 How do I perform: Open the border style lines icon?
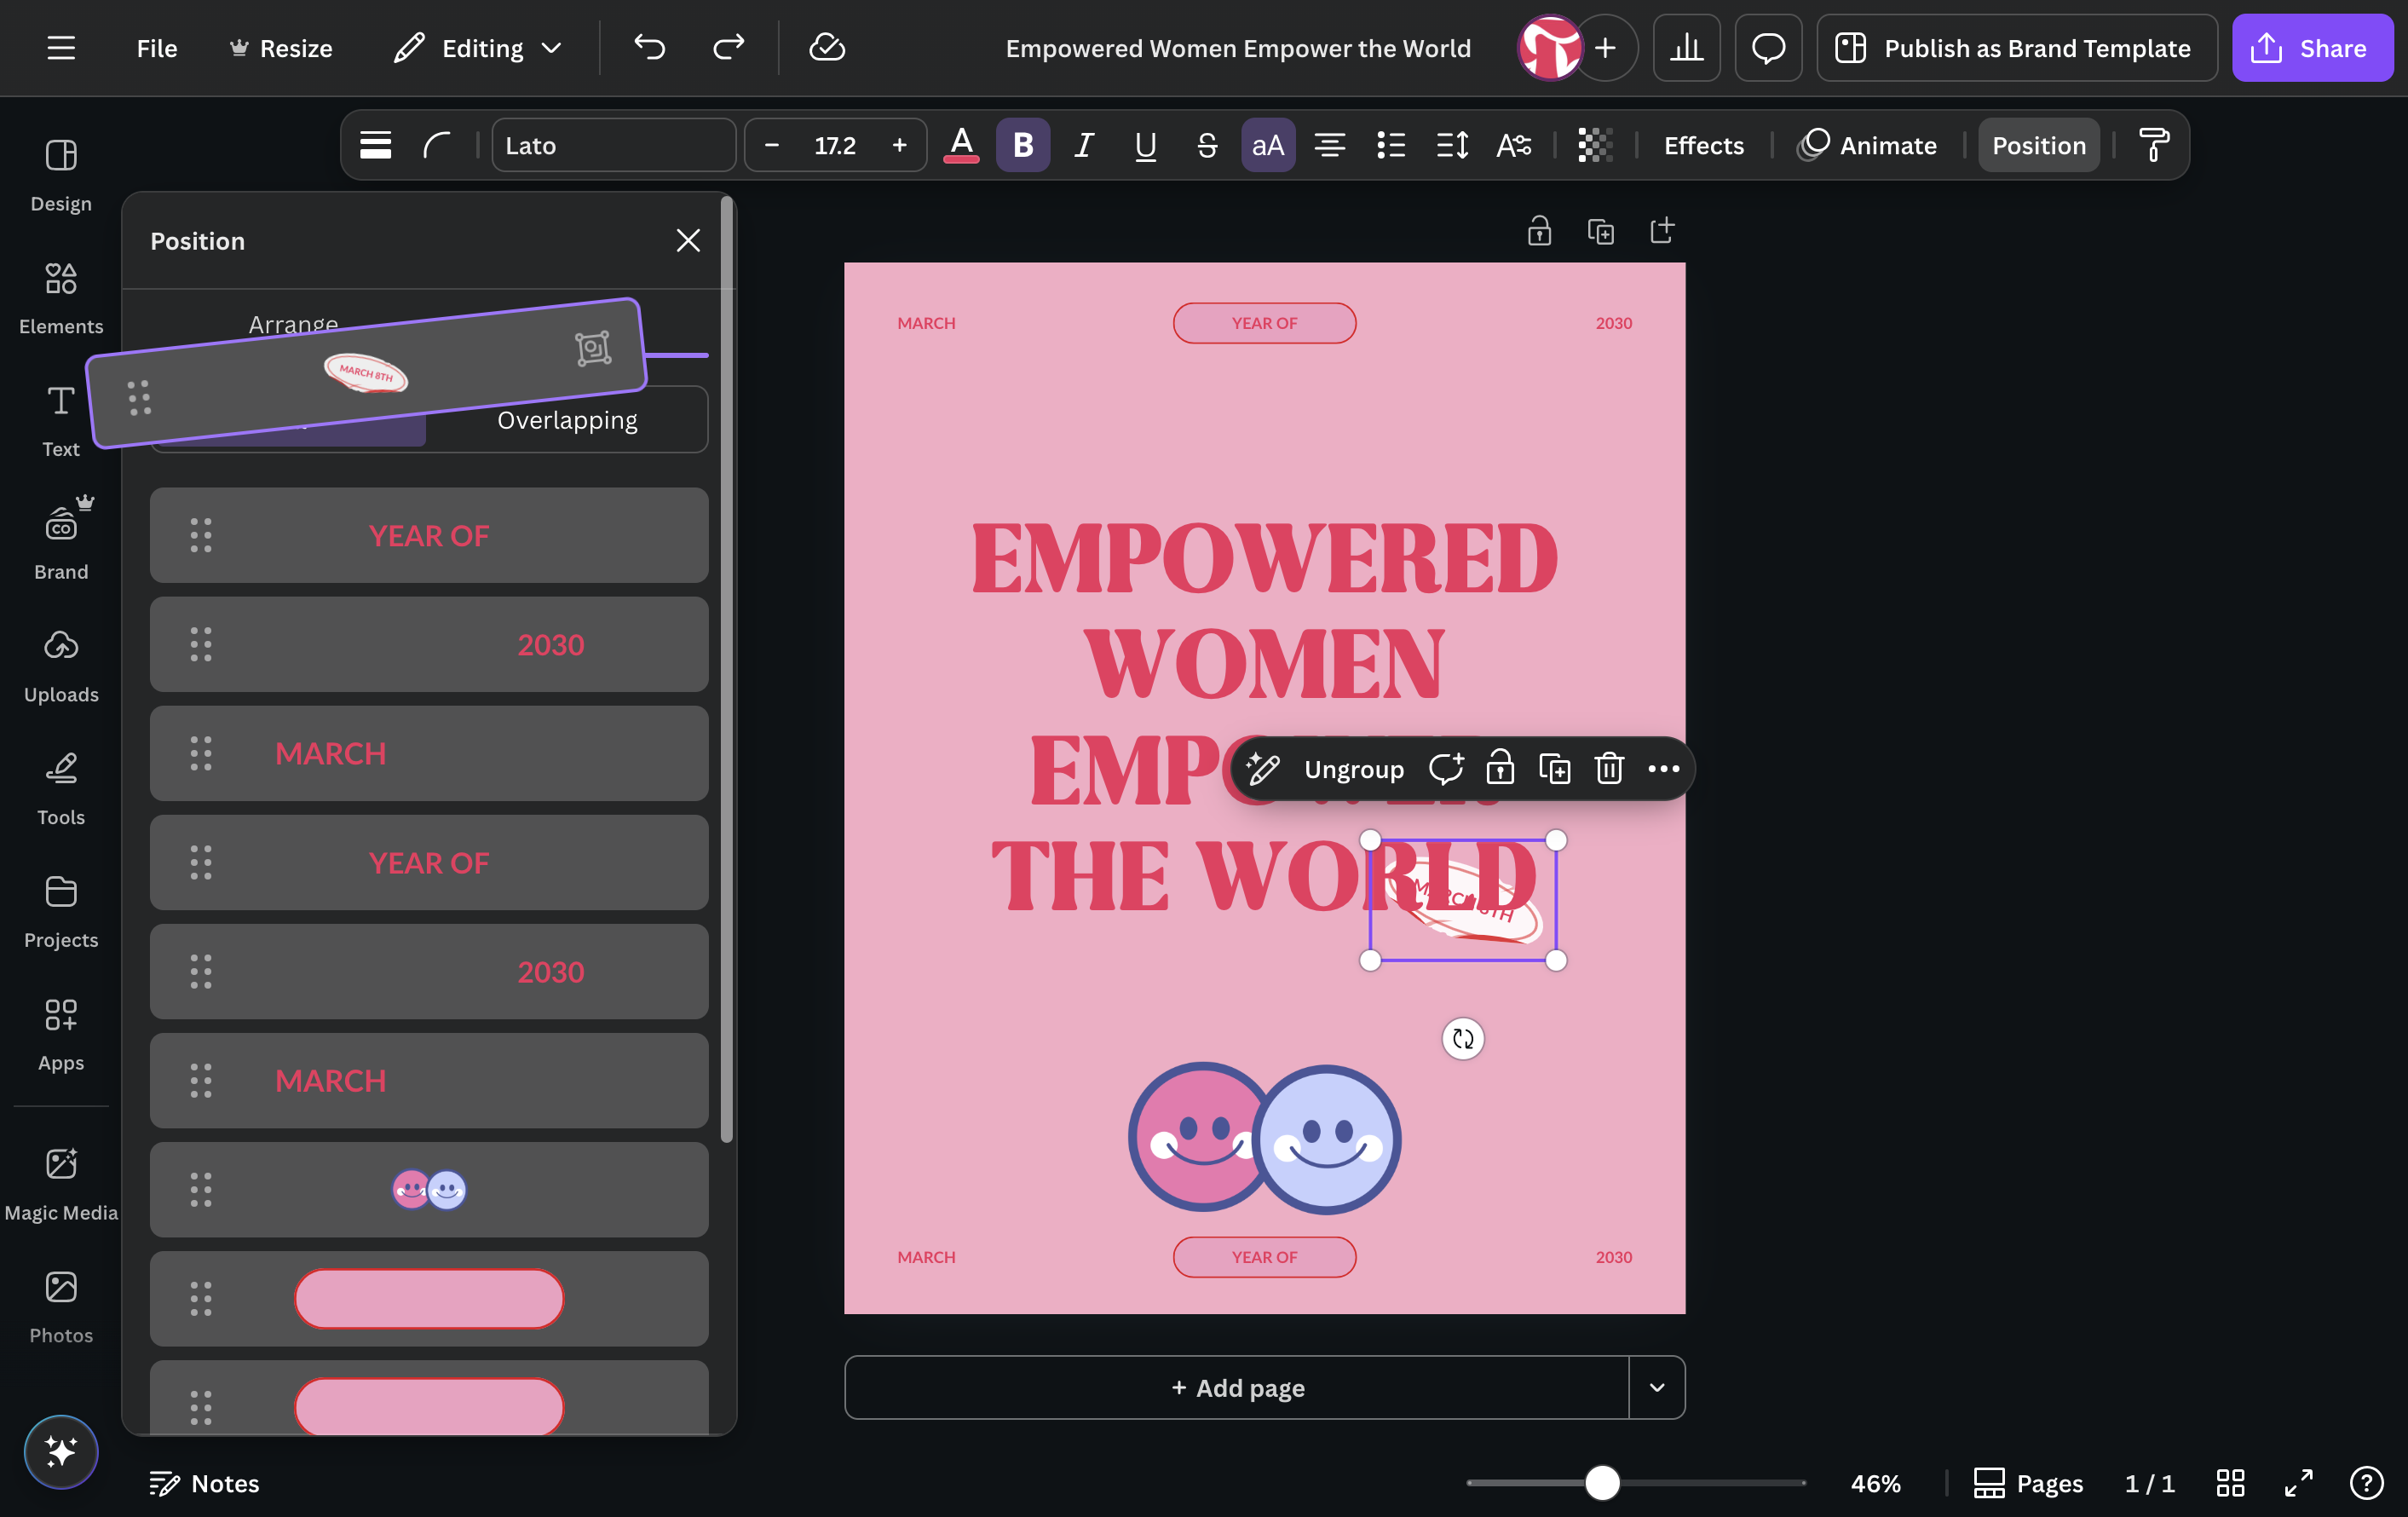point(375,145)
